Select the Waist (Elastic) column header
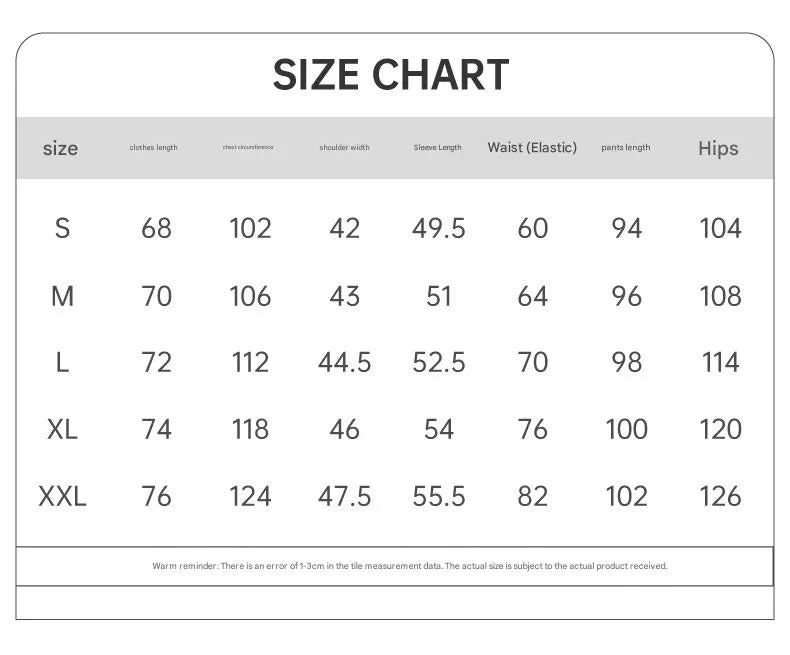This screenshot has height=655, width=790. click(x=532, y=148)
